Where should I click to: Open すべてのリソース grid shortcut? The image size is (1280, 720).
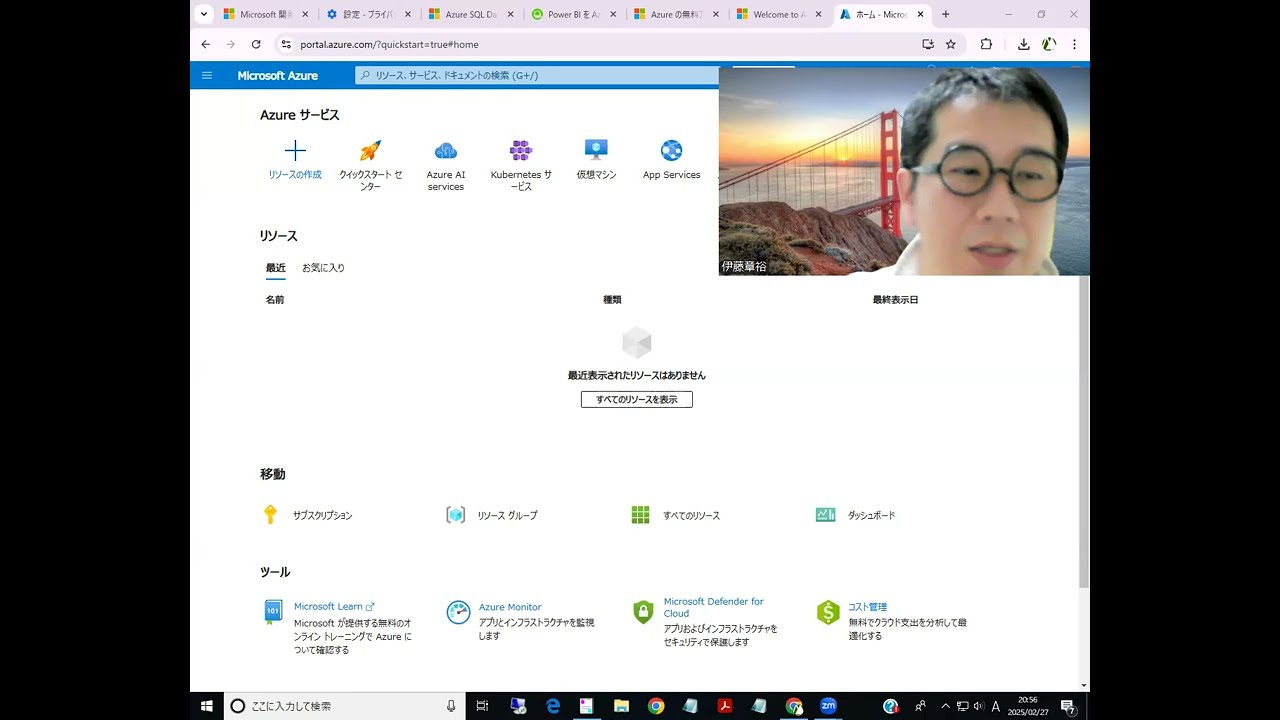coord(641,515)
